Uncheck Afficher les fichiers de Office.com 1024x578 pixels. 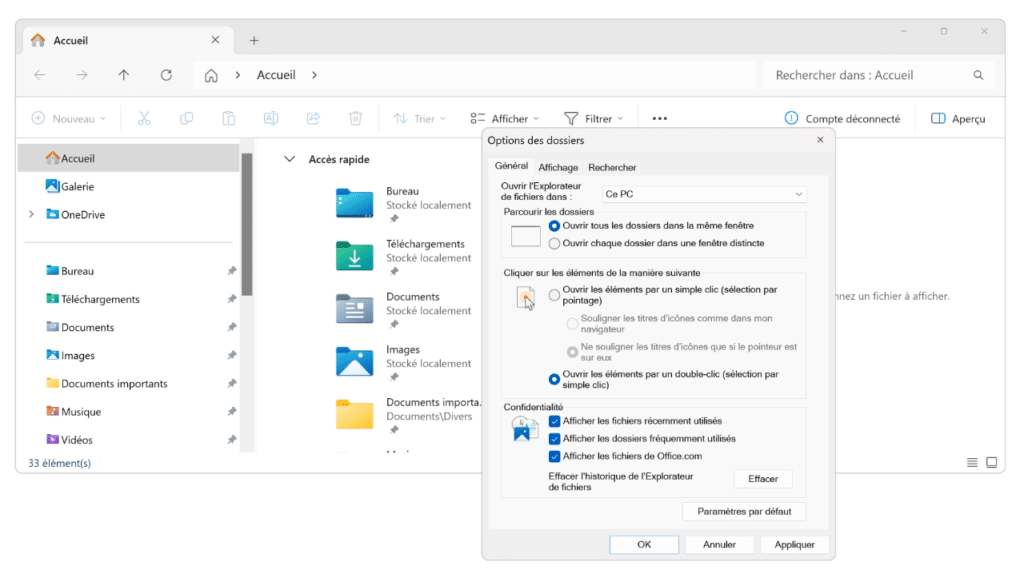tap(555, 457)
